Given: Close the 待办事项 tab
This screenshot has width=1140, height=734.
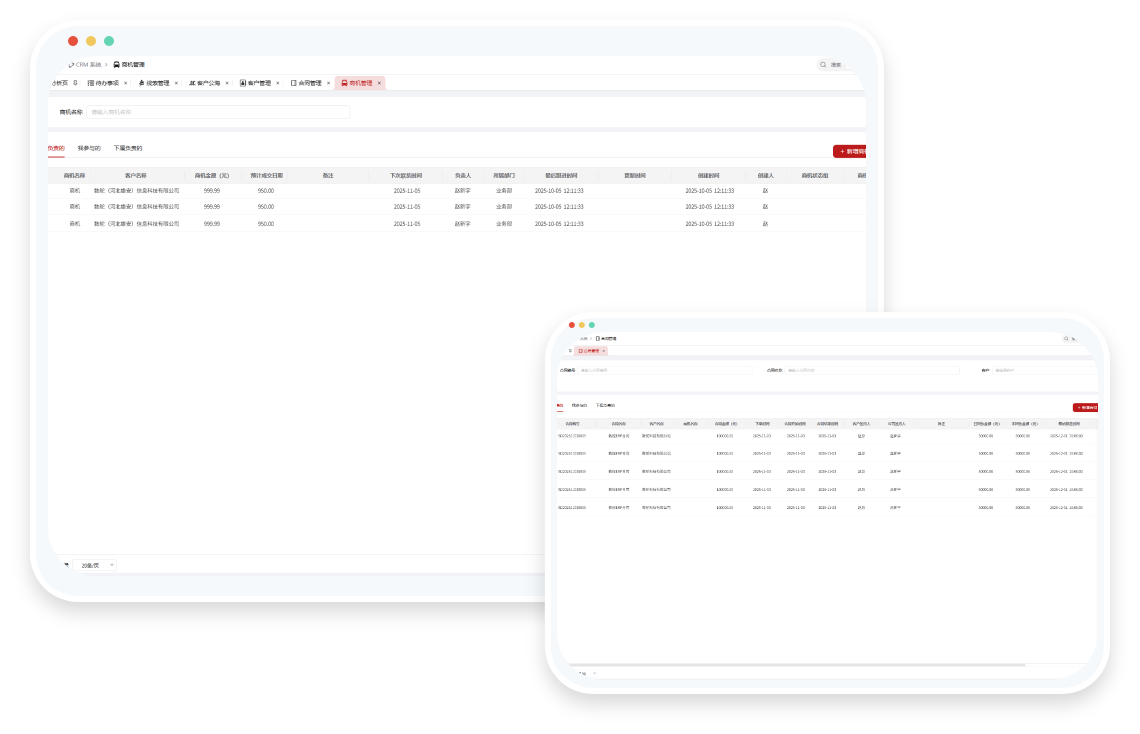Looking at the screenshot, I should (125, 83).
